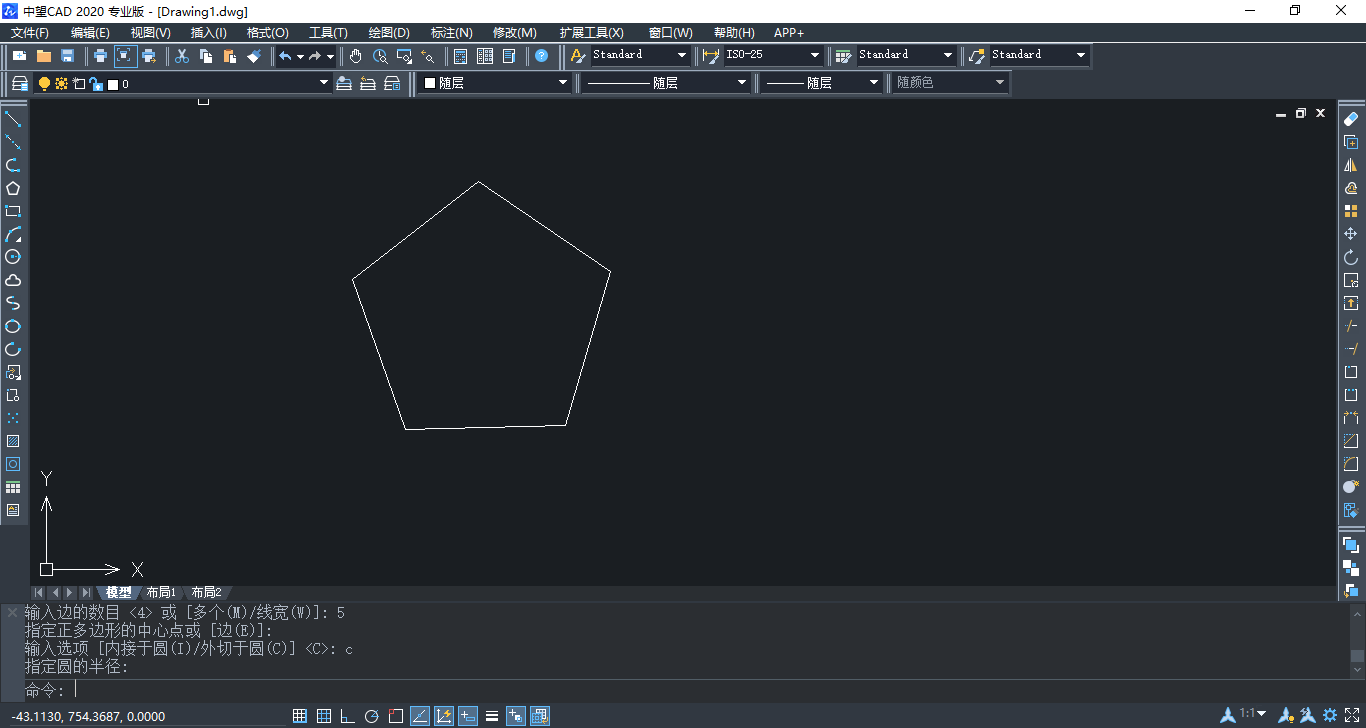Open the layer selection dropdown

point(322,84)
